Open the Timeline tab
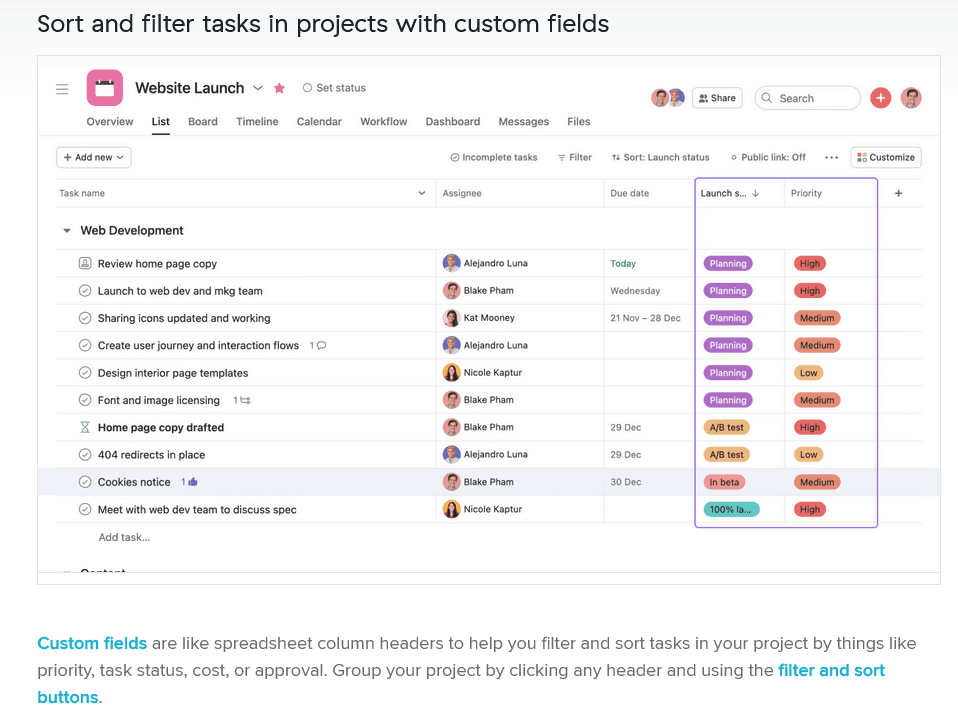958x720 pixels. (x=257, y=122)
